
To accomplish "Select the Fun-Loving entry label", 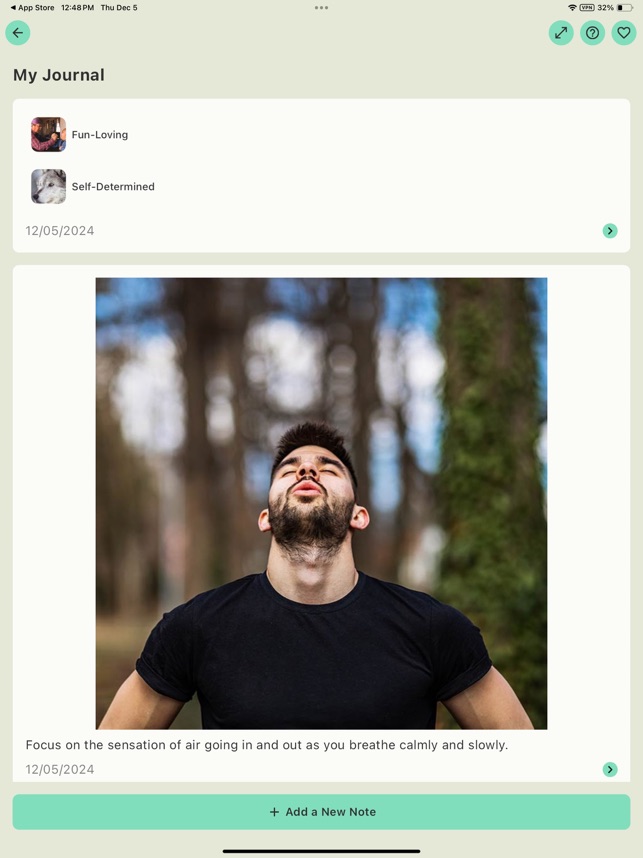I will point(99,134).
